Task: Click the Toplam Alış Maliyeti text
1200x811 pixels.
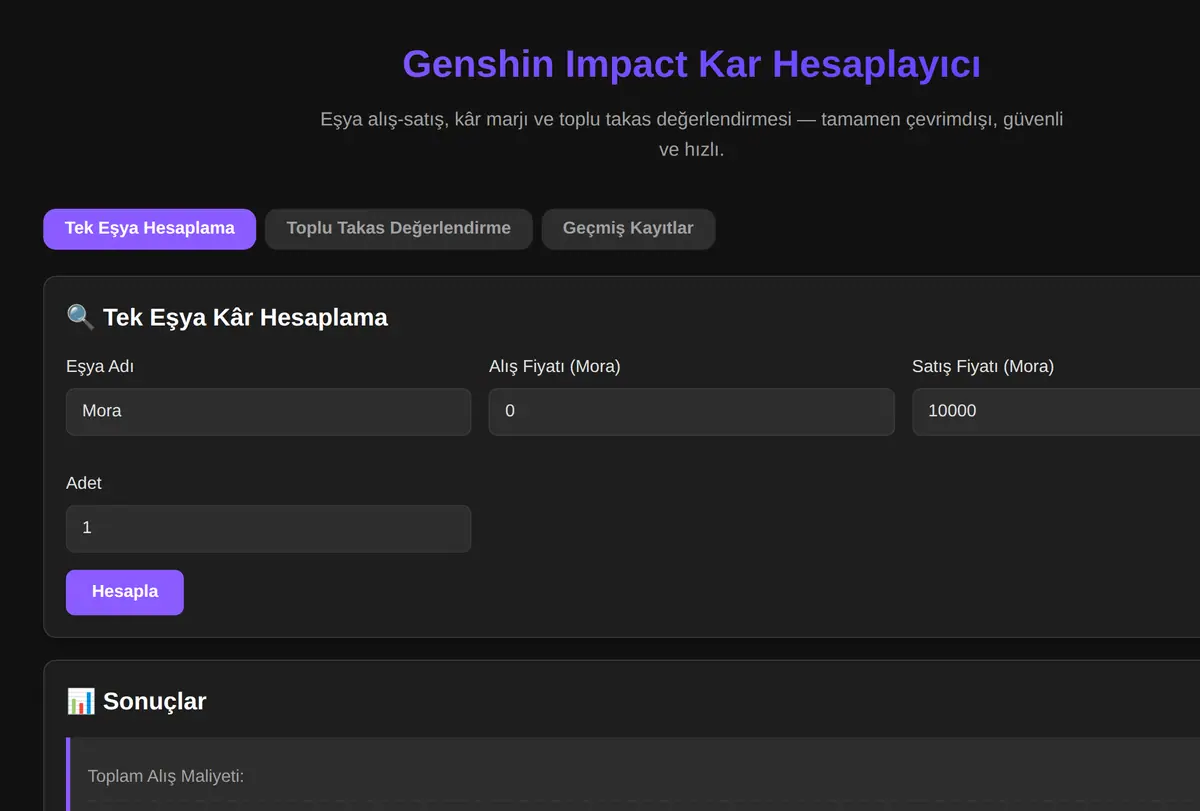Action: [166, 776]
